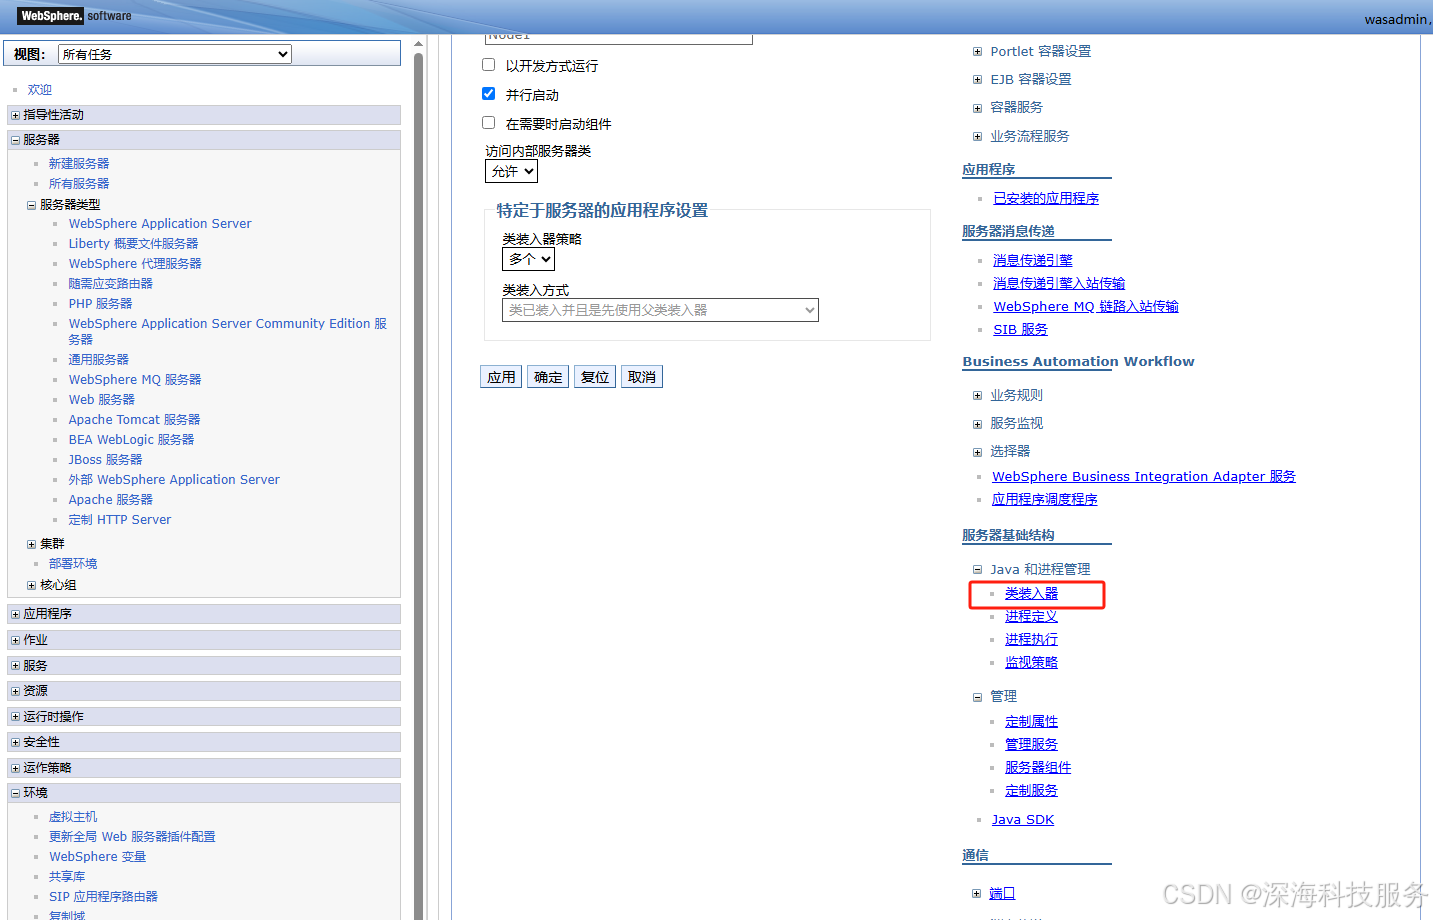Collapse Java 和进程管理 minus icon
This screenshot has height=920, width=1433.
pyautogui.click(x=977, y=570)
